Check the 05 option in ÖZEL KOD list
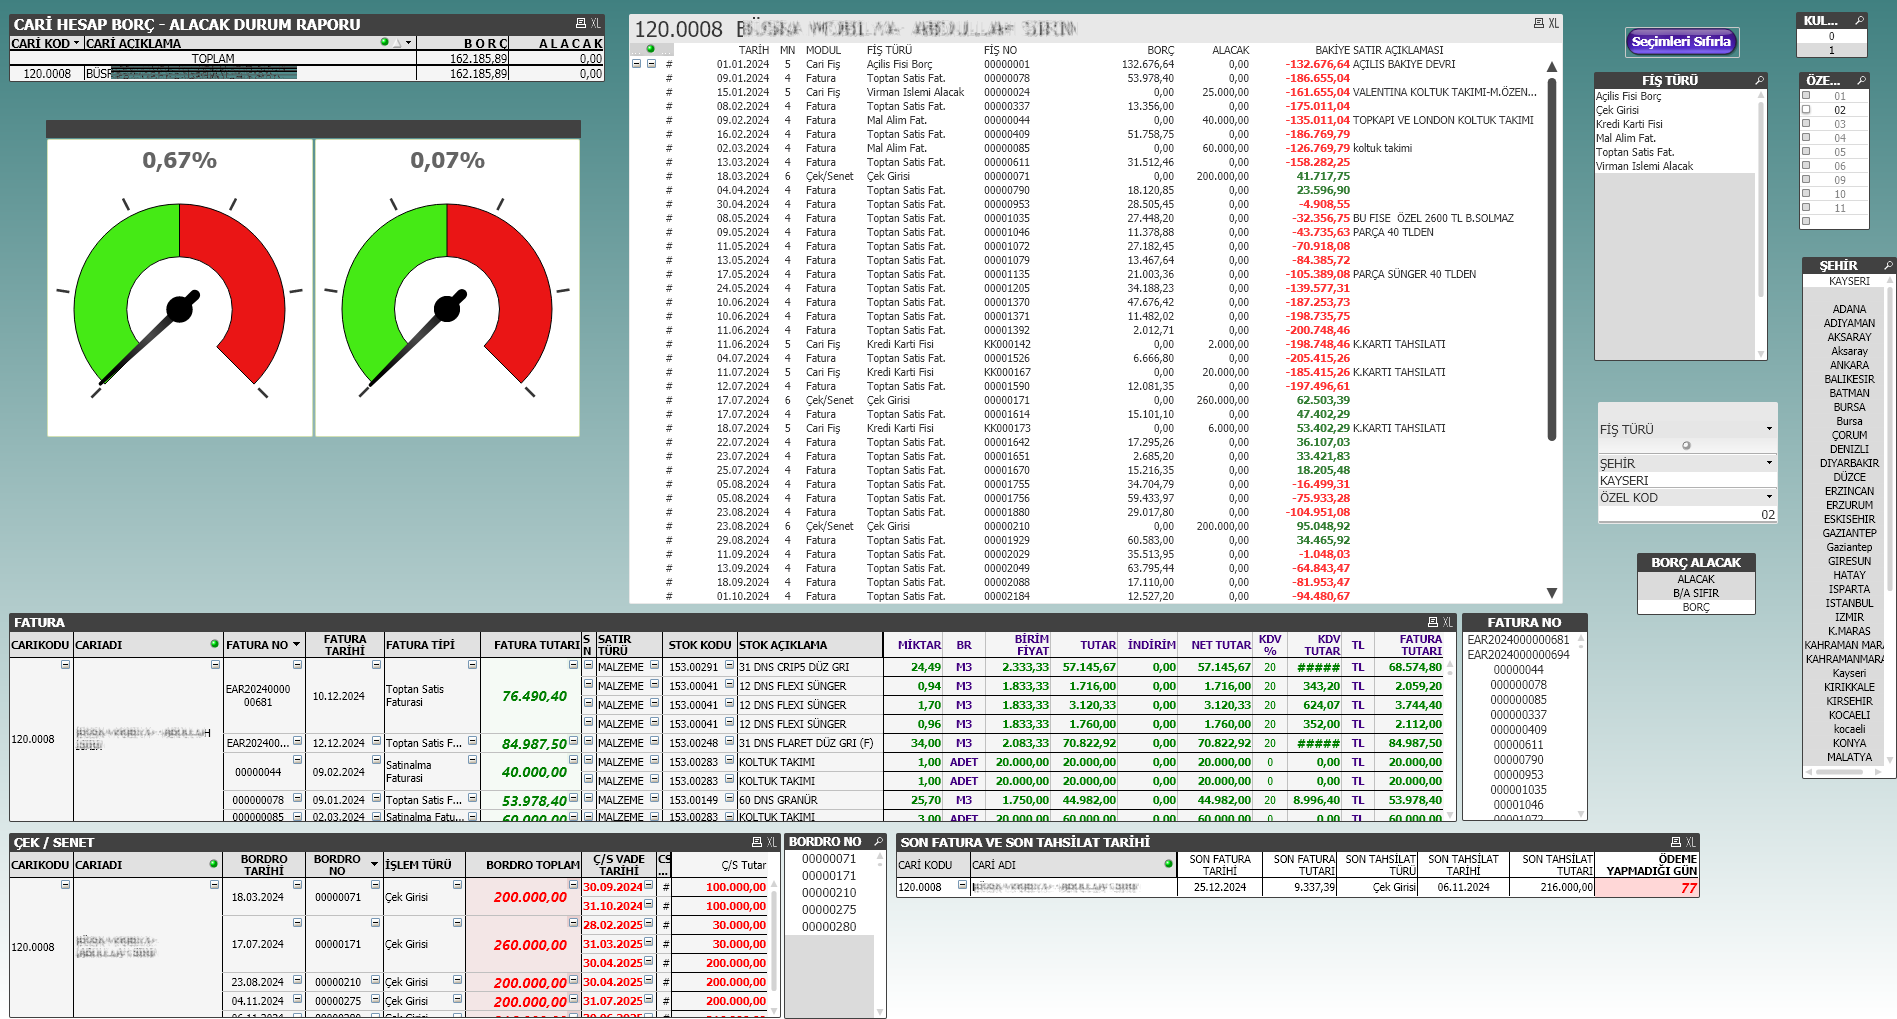This screenshot has height=1019, width=1897. 1806,152
